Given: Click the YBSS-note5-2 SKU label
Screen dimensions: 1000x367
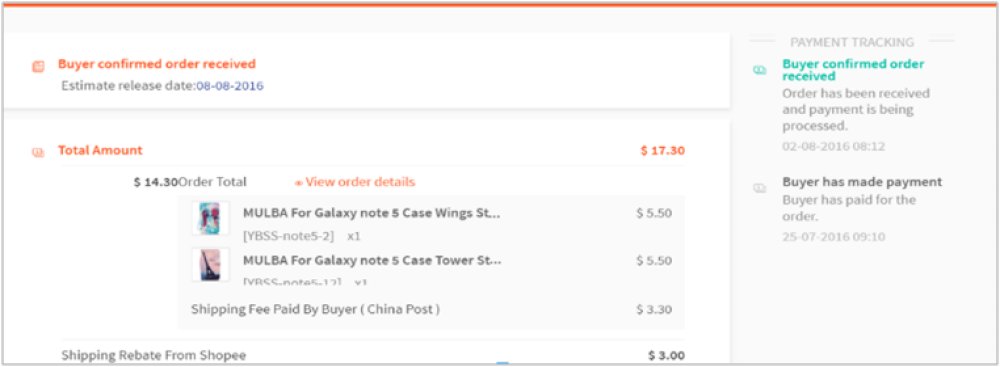Looking at the screenshot, I should click(288, 236).
